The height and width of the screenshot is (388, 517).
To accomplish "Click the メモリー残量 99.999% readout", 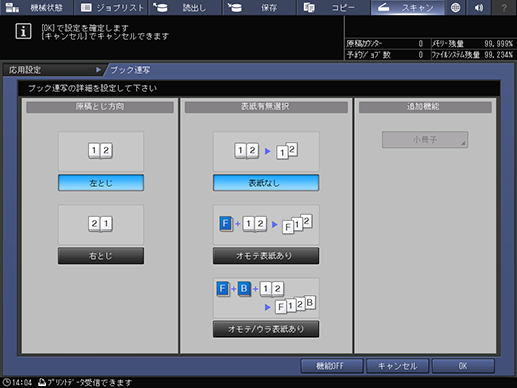I will [x=472, y=44].
